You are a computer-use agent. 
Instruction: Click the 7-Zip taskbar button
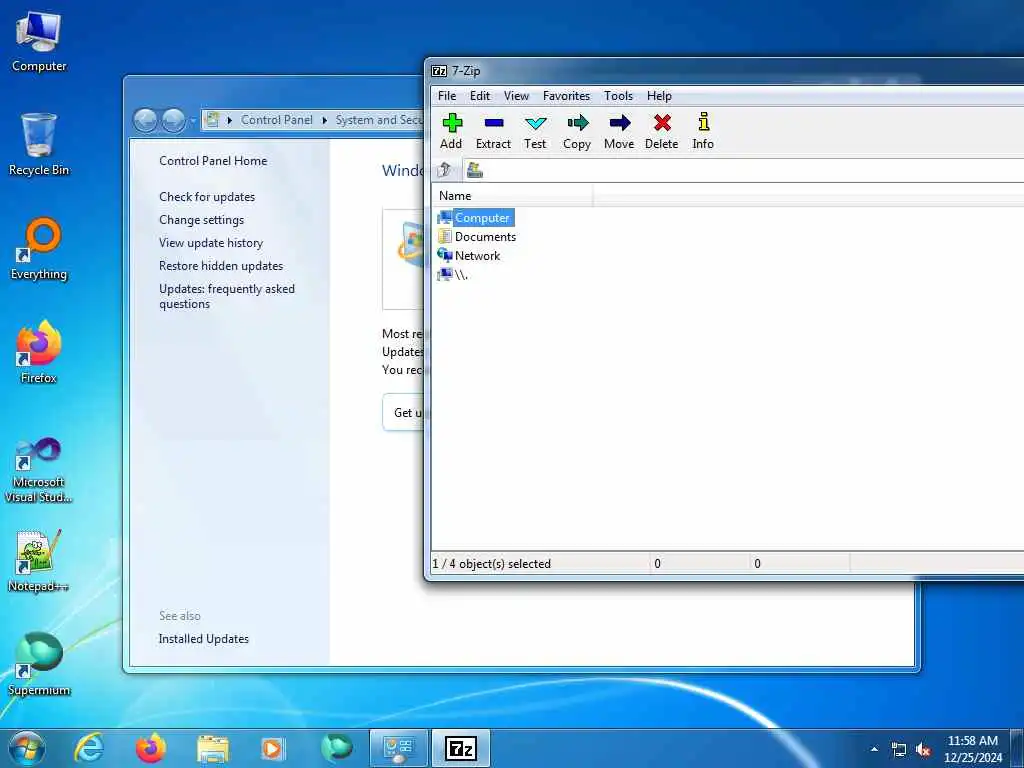pos(460,748)
